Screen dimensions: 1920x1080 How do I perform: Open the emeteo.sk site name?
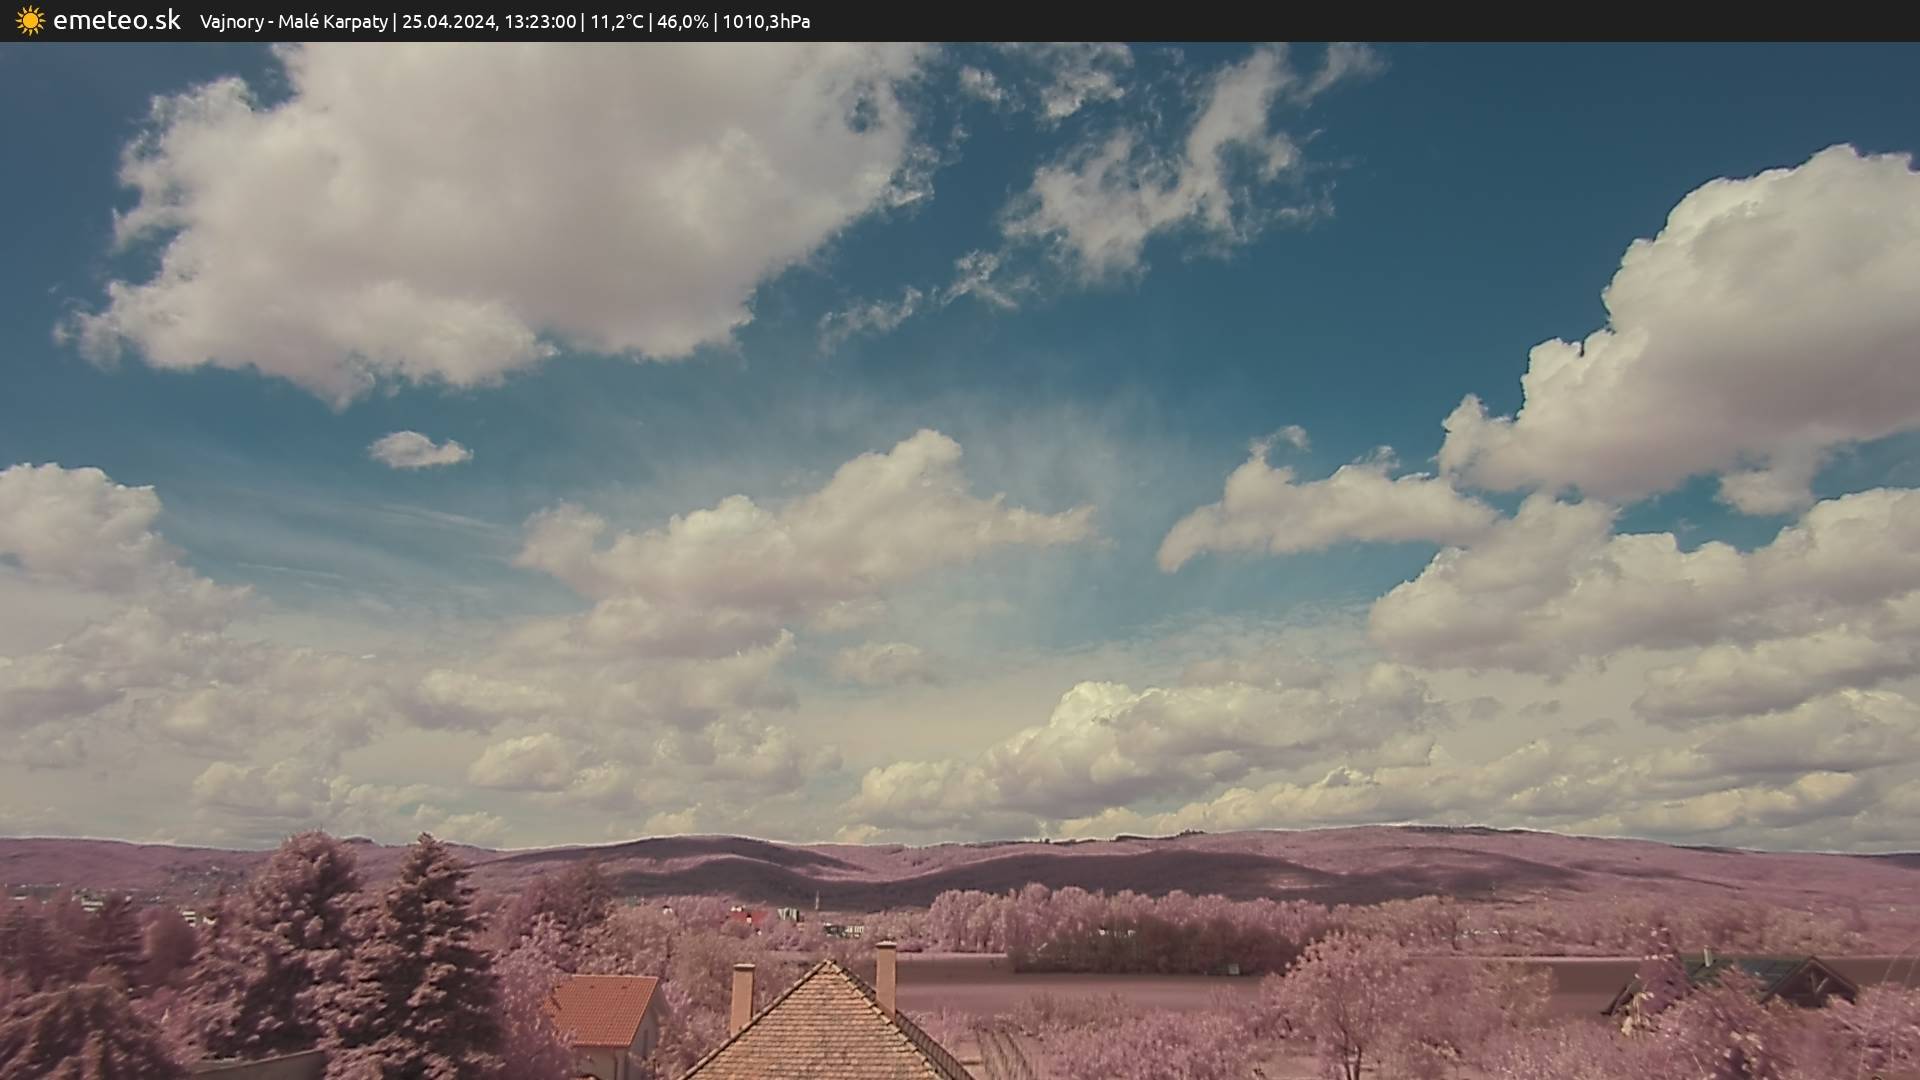coord(116,21)
